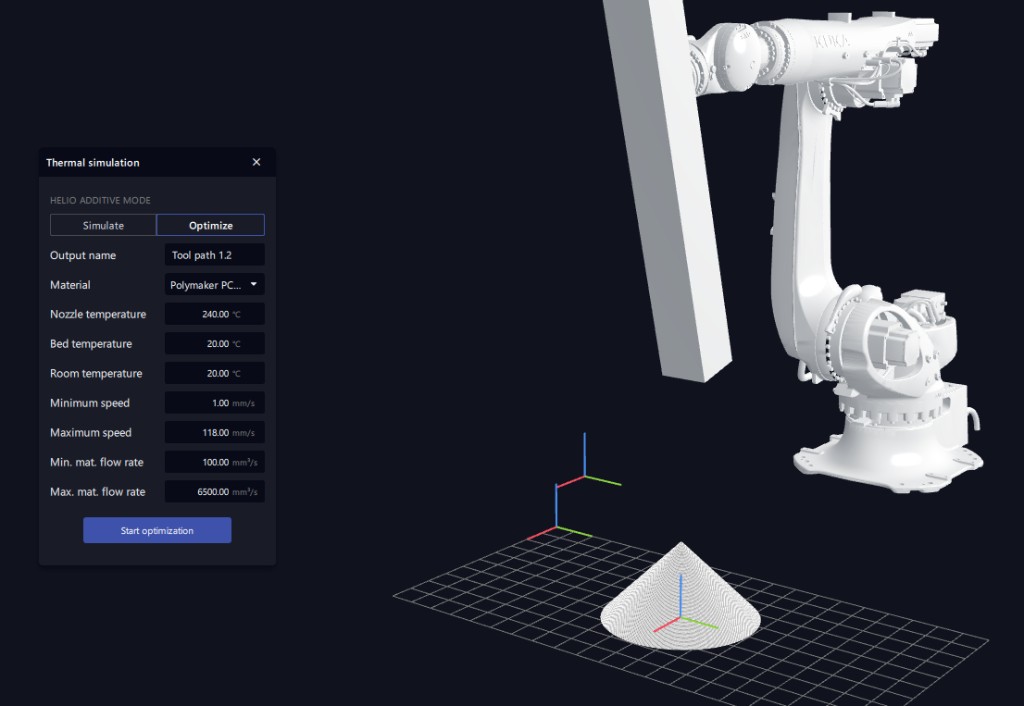The image size is (1024, 706).
Task: Change the Bed temperature value
Action: pos(213,343)
